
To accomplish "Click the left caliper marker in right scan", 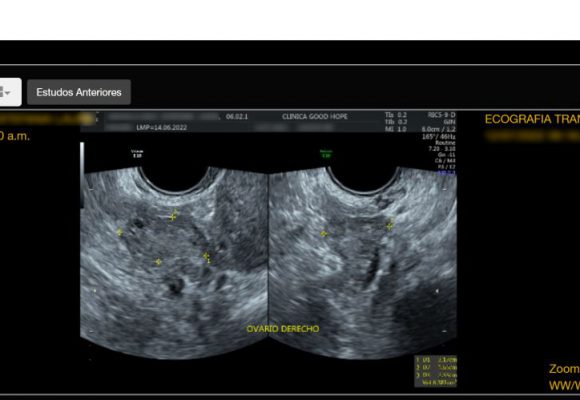I will pyautogui.click(x=324, y=233).
